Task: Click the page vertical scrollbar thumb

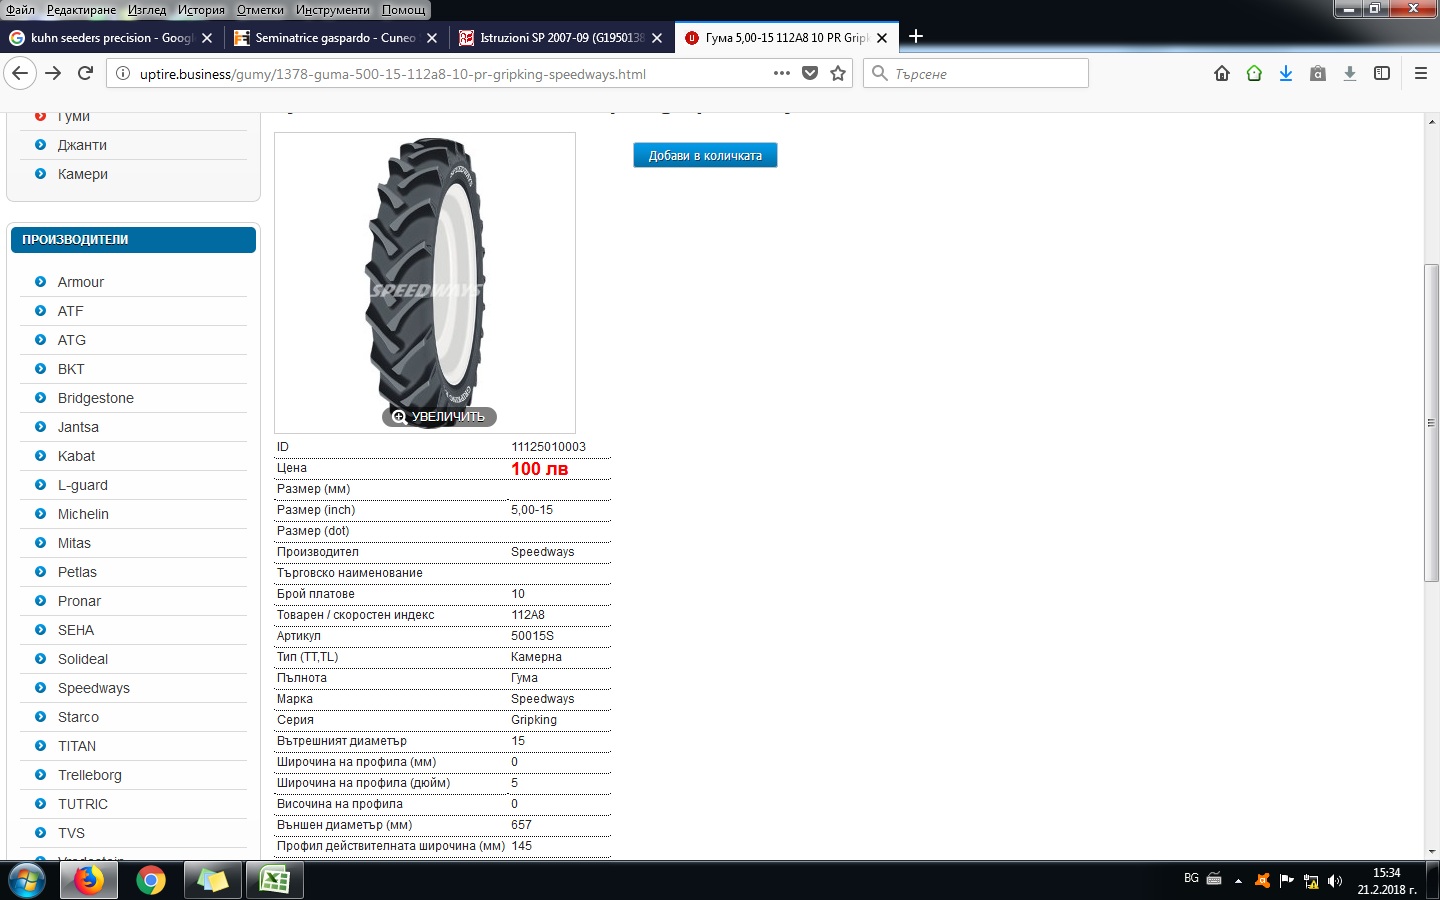Action: pos(1432,422)
